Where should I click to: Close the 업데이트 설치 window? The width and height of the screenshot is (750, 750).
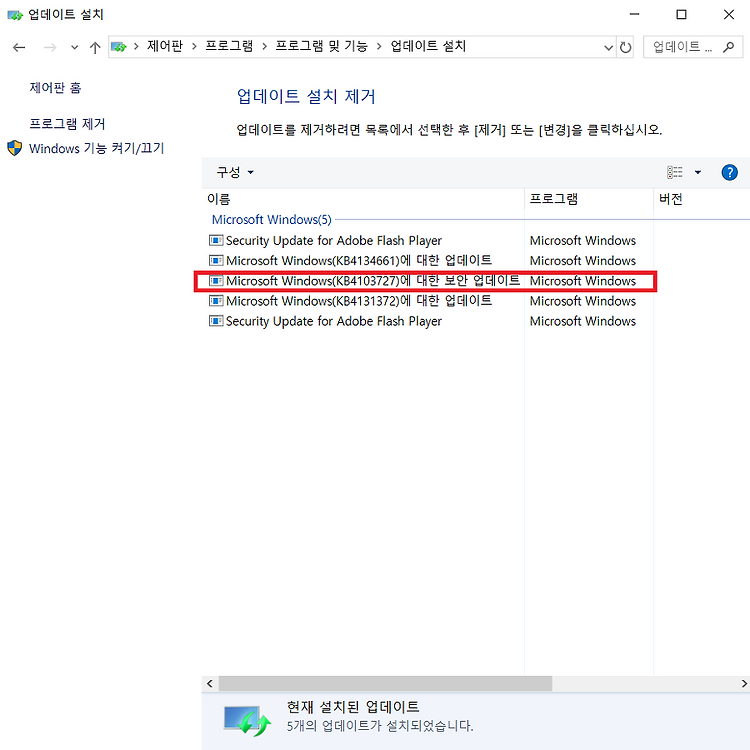[728, 14]
